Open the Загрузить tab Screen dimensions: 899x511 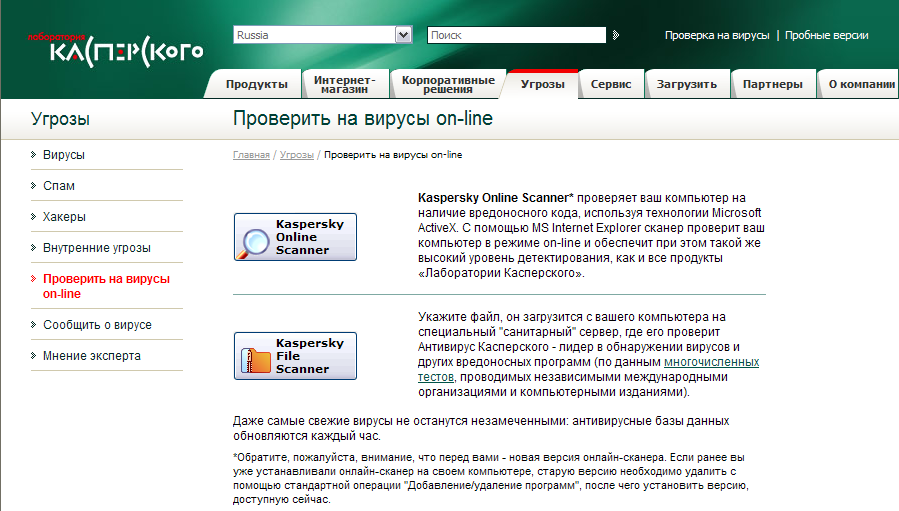tap(687, 84)
